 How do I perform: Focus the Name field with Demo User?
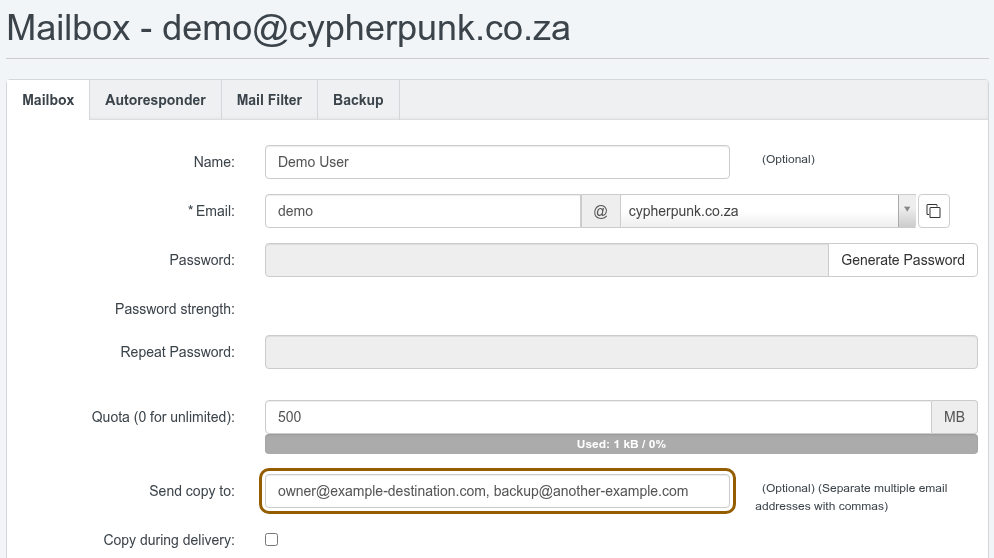pyautogui.click(x=497, y=162)
